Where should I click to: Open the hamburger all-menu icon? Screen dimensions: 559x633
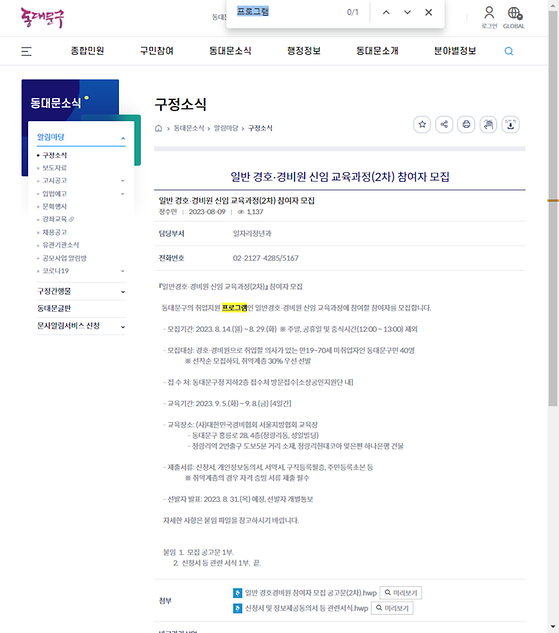pyautogui.click(x=26, y=51)
